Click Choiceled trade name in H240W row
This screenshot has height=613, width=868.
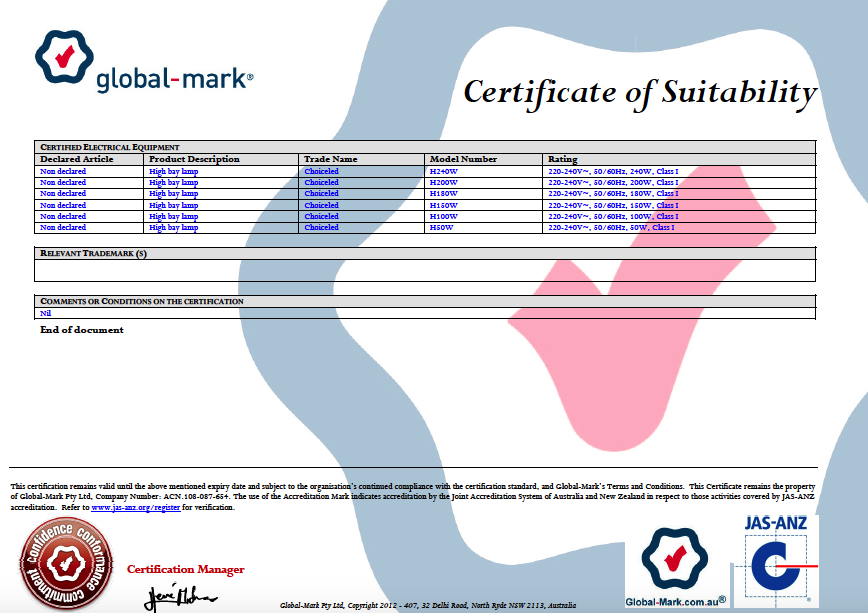point(321,172)
